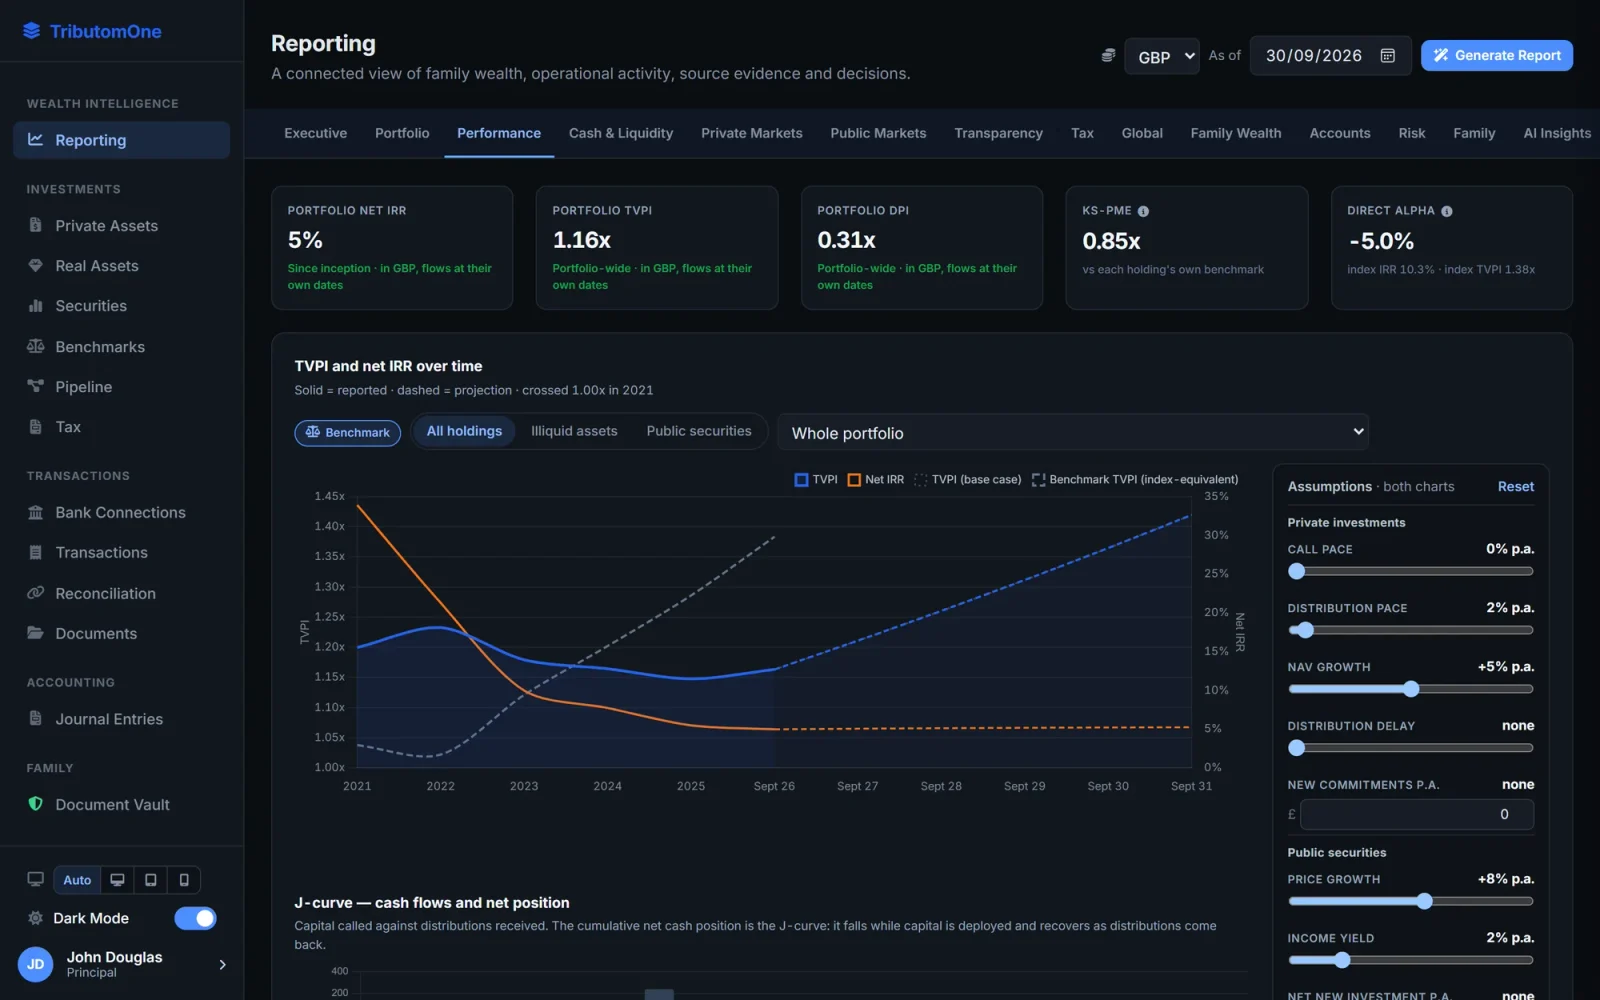The width and height of the screenshot is (1600, 1000).
Task: Go to the Transparency tab
Action: point(998,133)
